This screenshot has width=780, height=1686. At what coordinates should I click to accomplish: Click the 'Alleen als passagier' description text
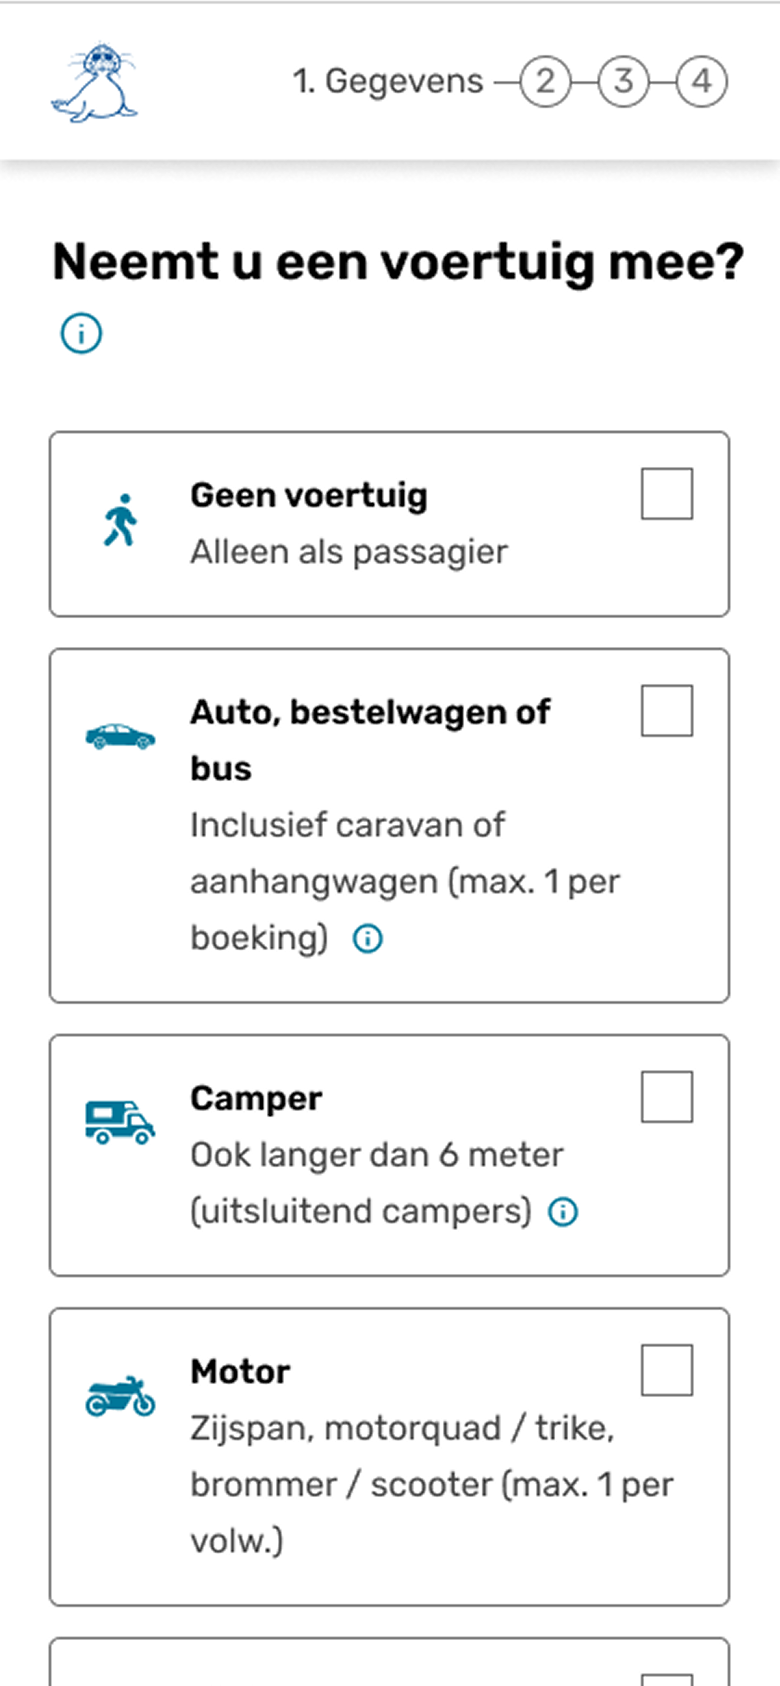(x=349, y=552)
